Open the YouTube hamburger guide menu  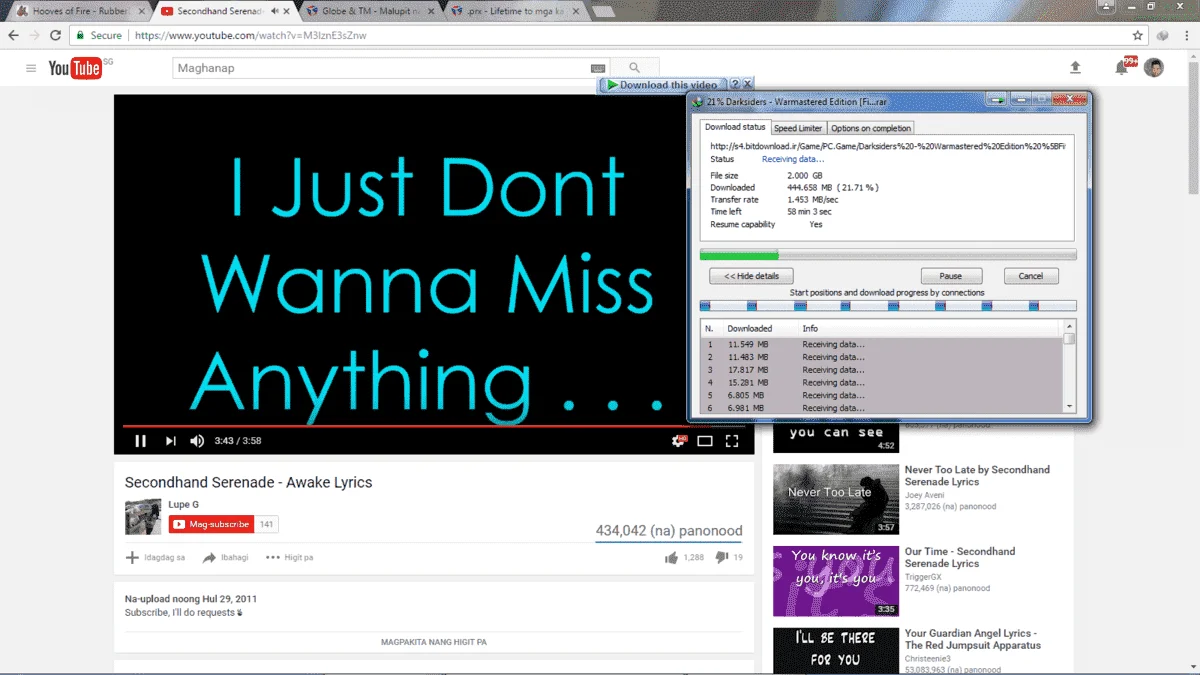[x=31, y=68]
